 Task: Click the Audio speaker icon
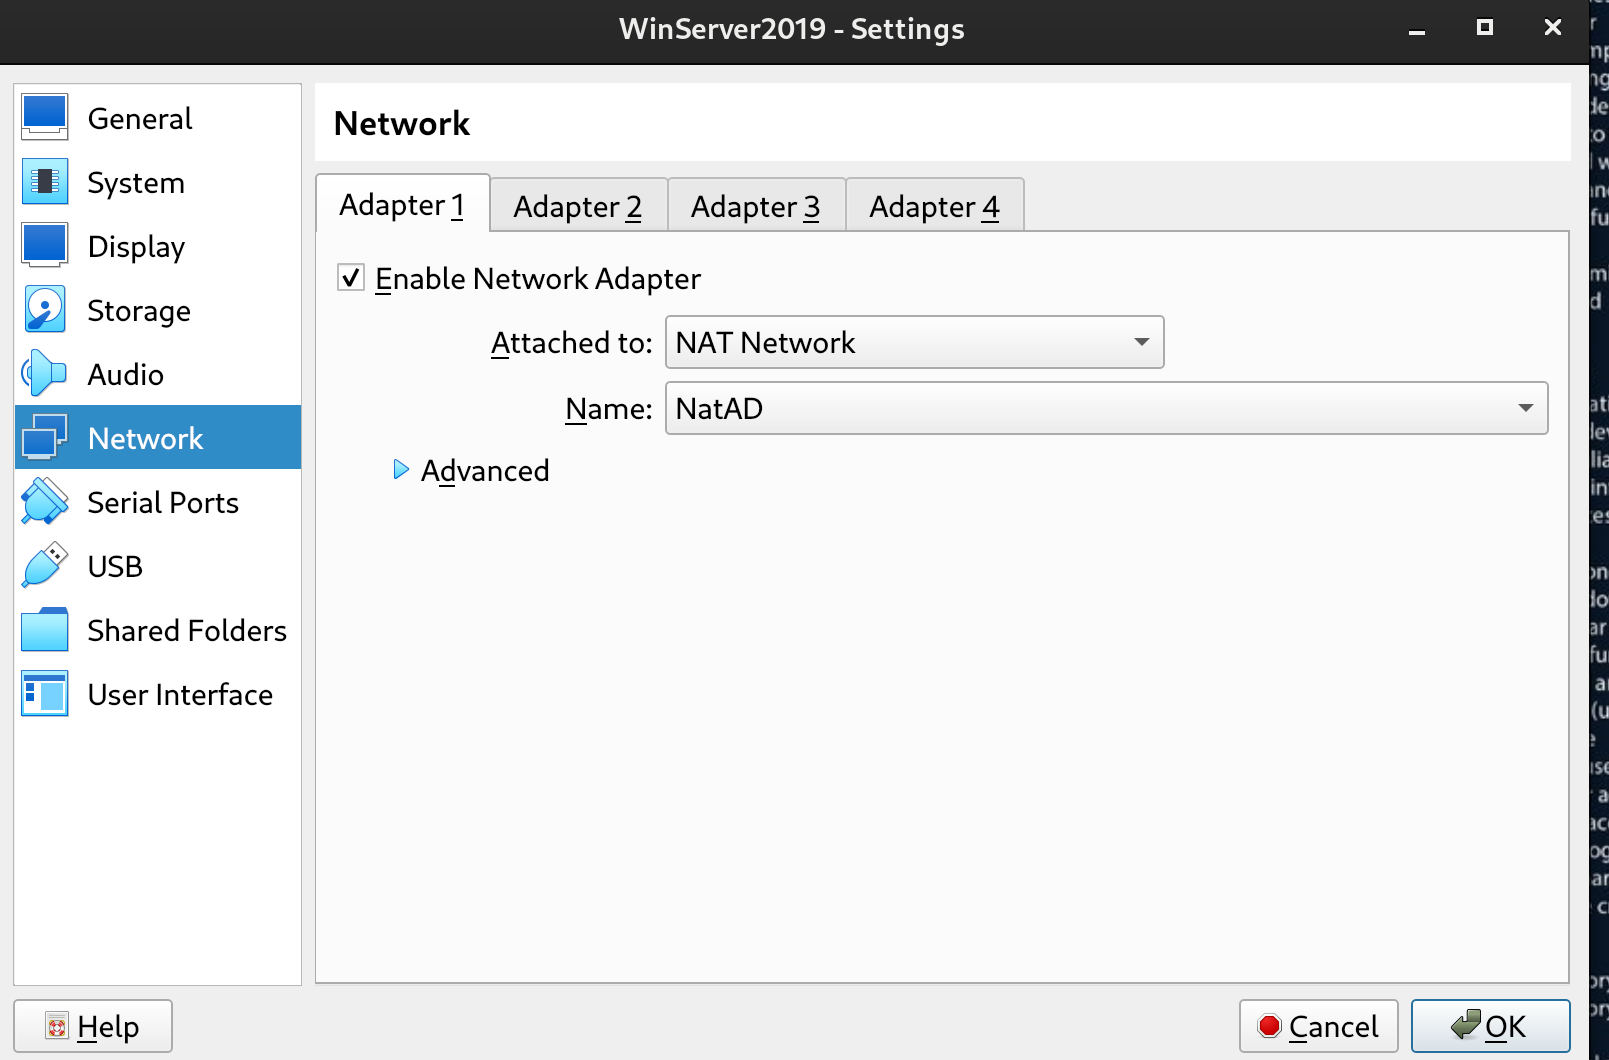coord(45,374)
